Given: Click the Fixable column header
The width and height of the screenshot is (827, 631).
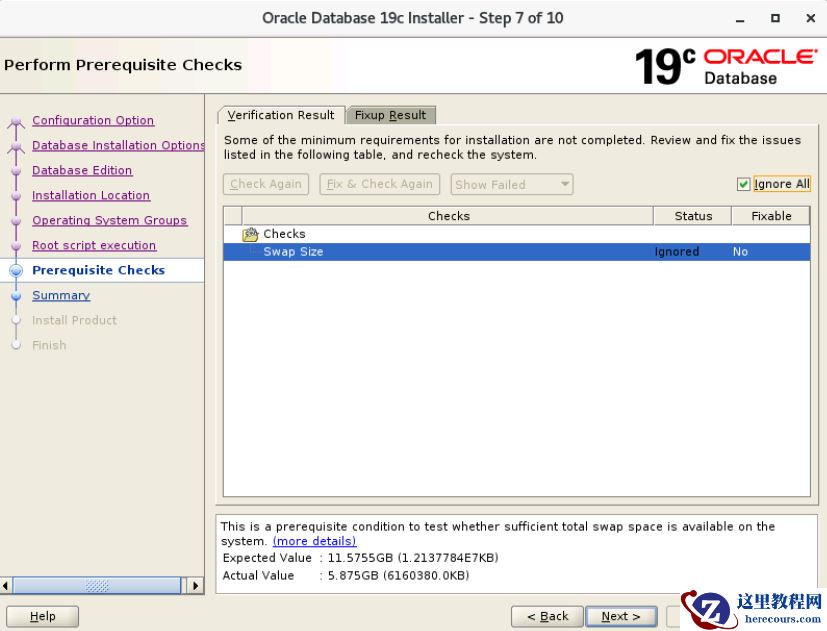Looking at the screenshot, I should [x=771, y=216].
